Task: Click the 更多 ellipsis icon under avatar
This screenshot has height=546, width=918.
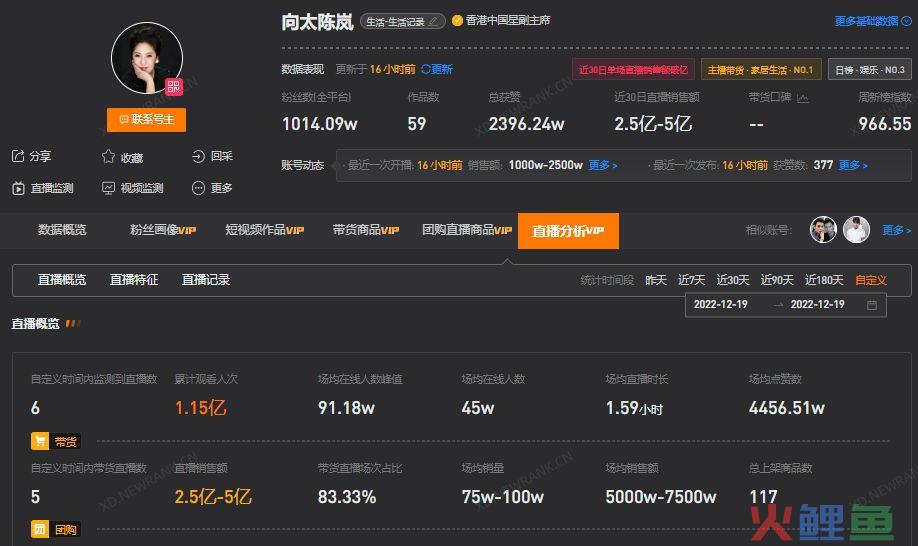Action: tap(198, 188)
